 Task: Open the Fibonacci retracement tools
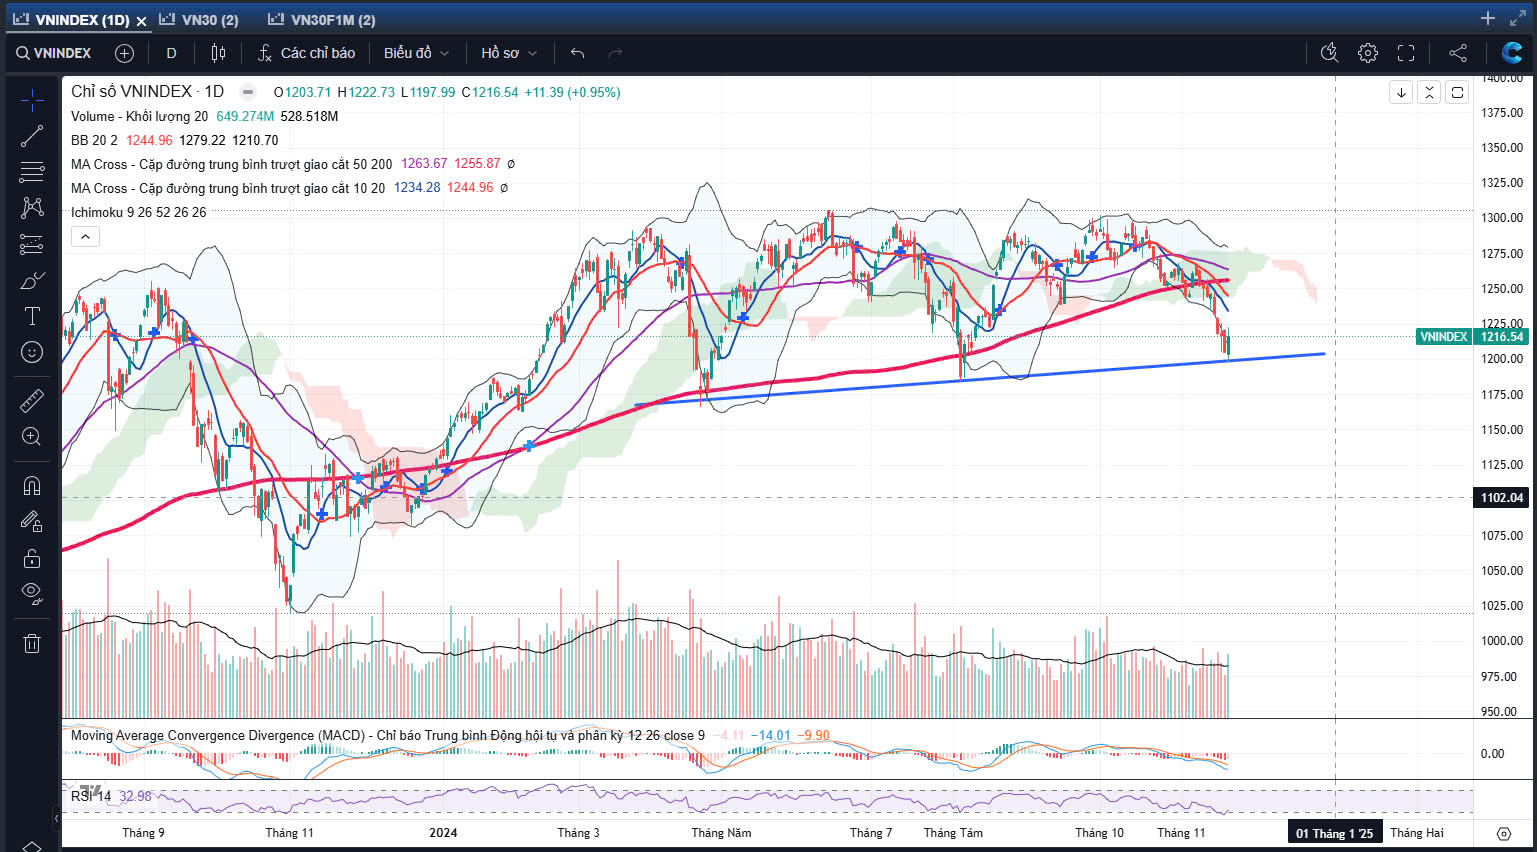coord(32,172)
